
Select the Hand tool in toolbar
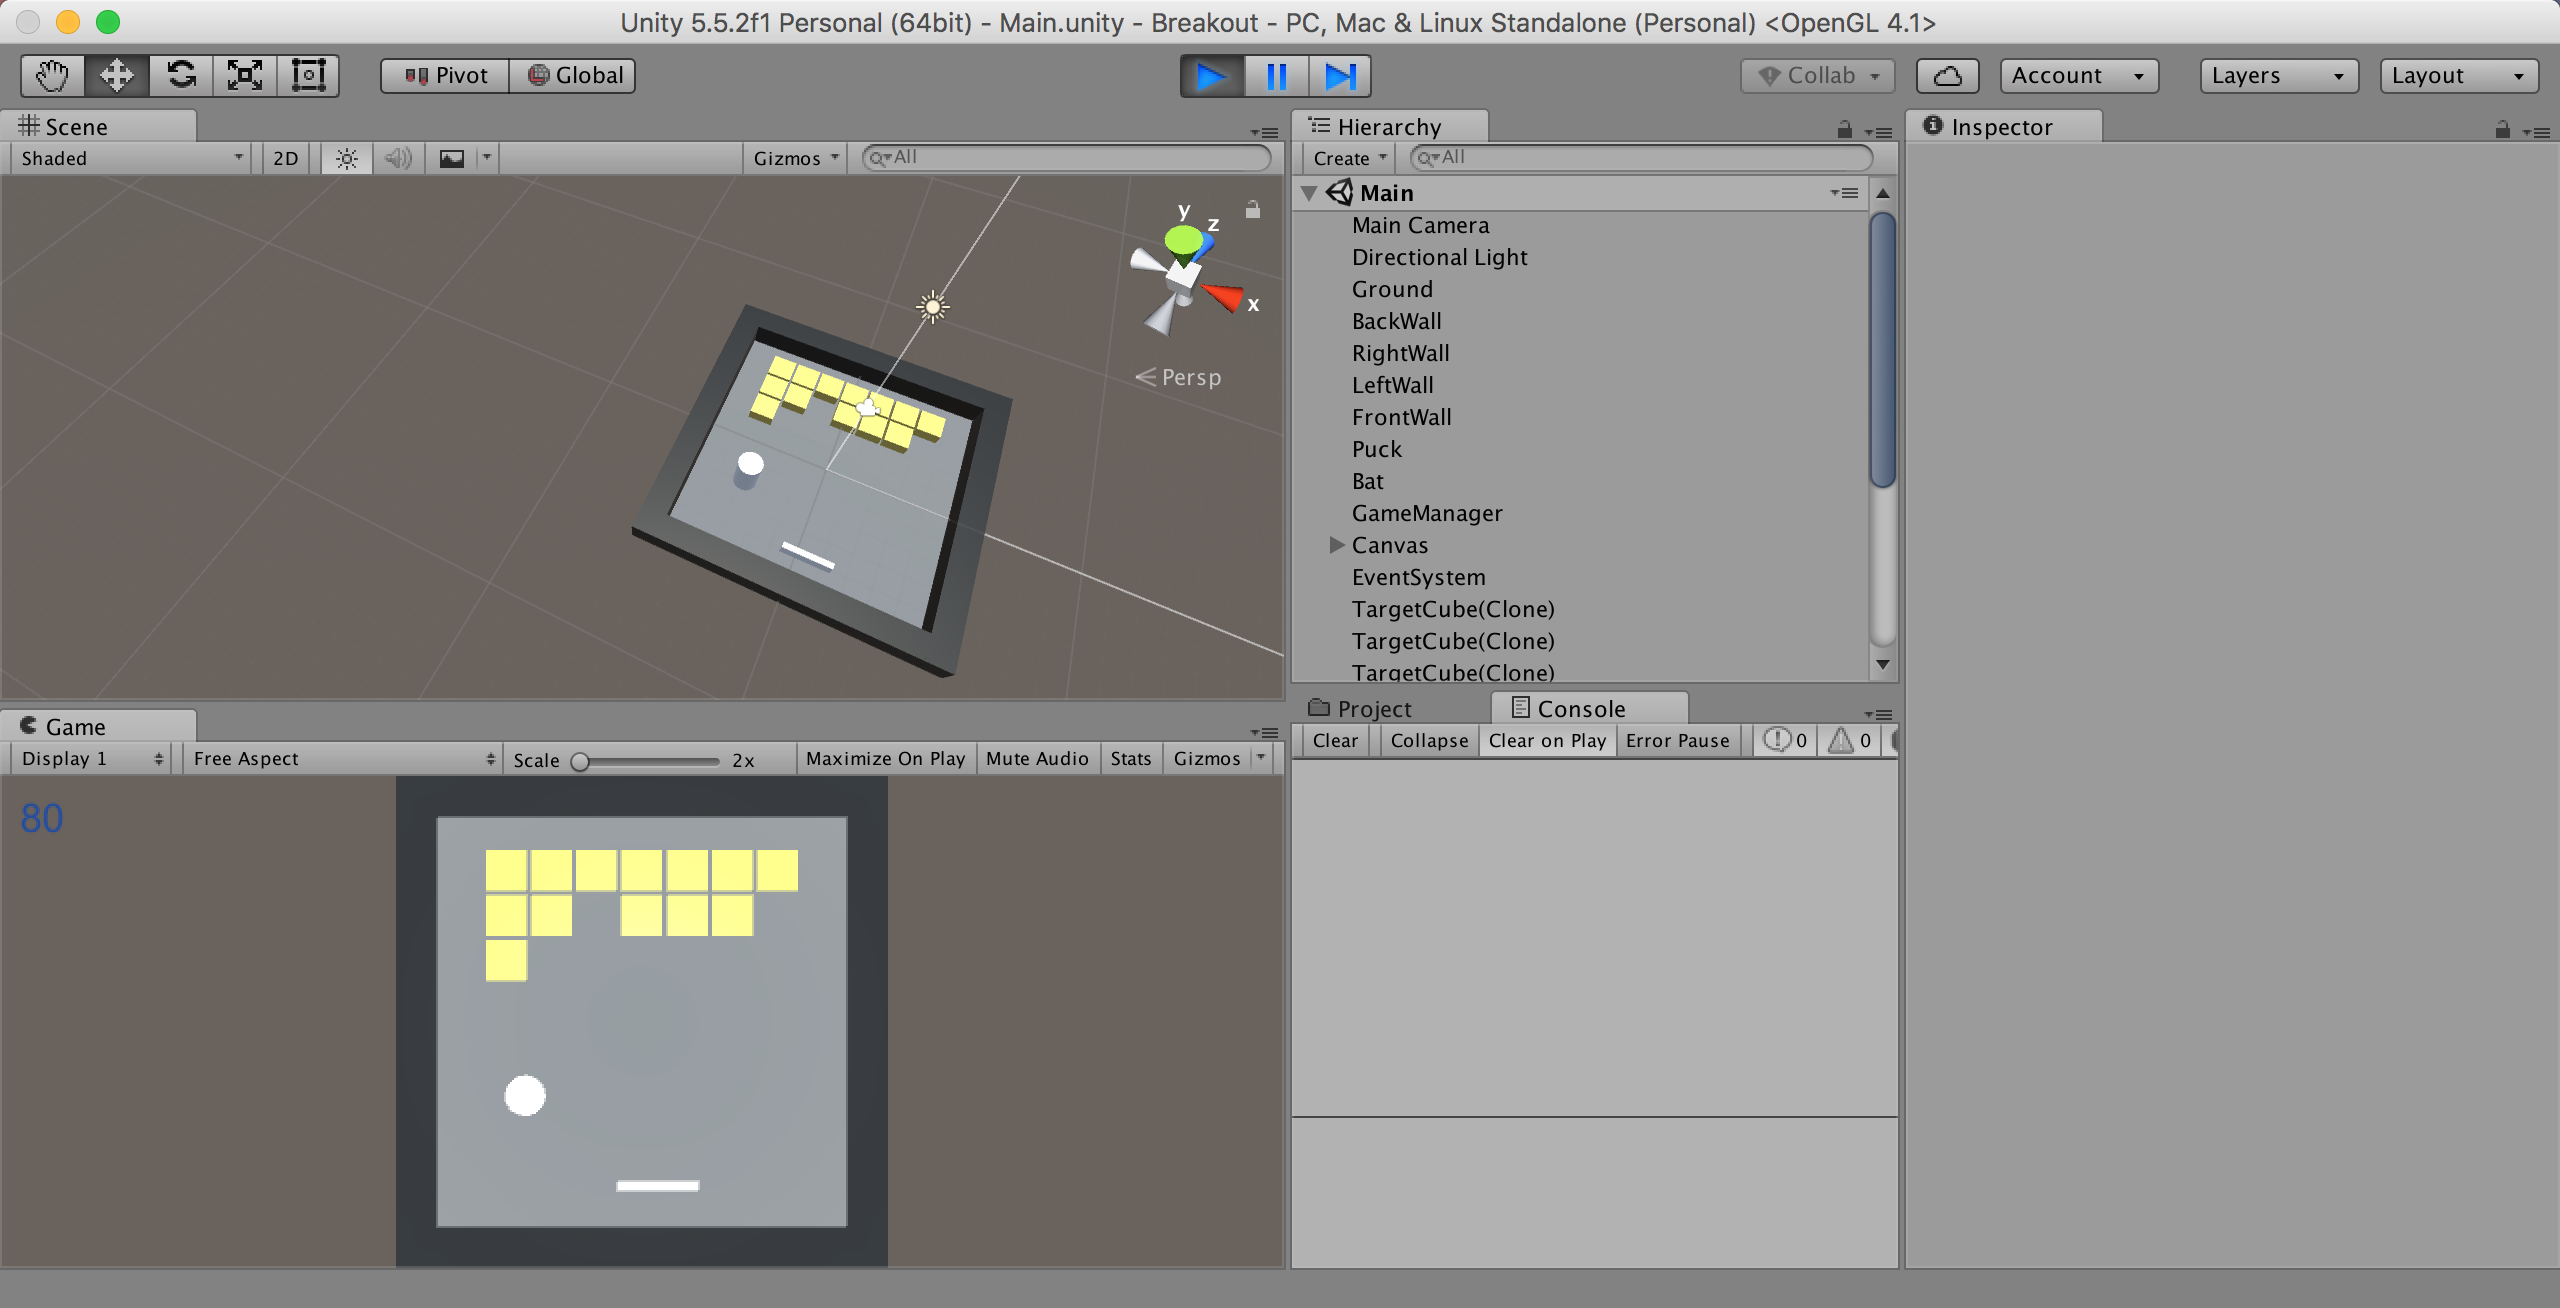[x=52, y=76]
